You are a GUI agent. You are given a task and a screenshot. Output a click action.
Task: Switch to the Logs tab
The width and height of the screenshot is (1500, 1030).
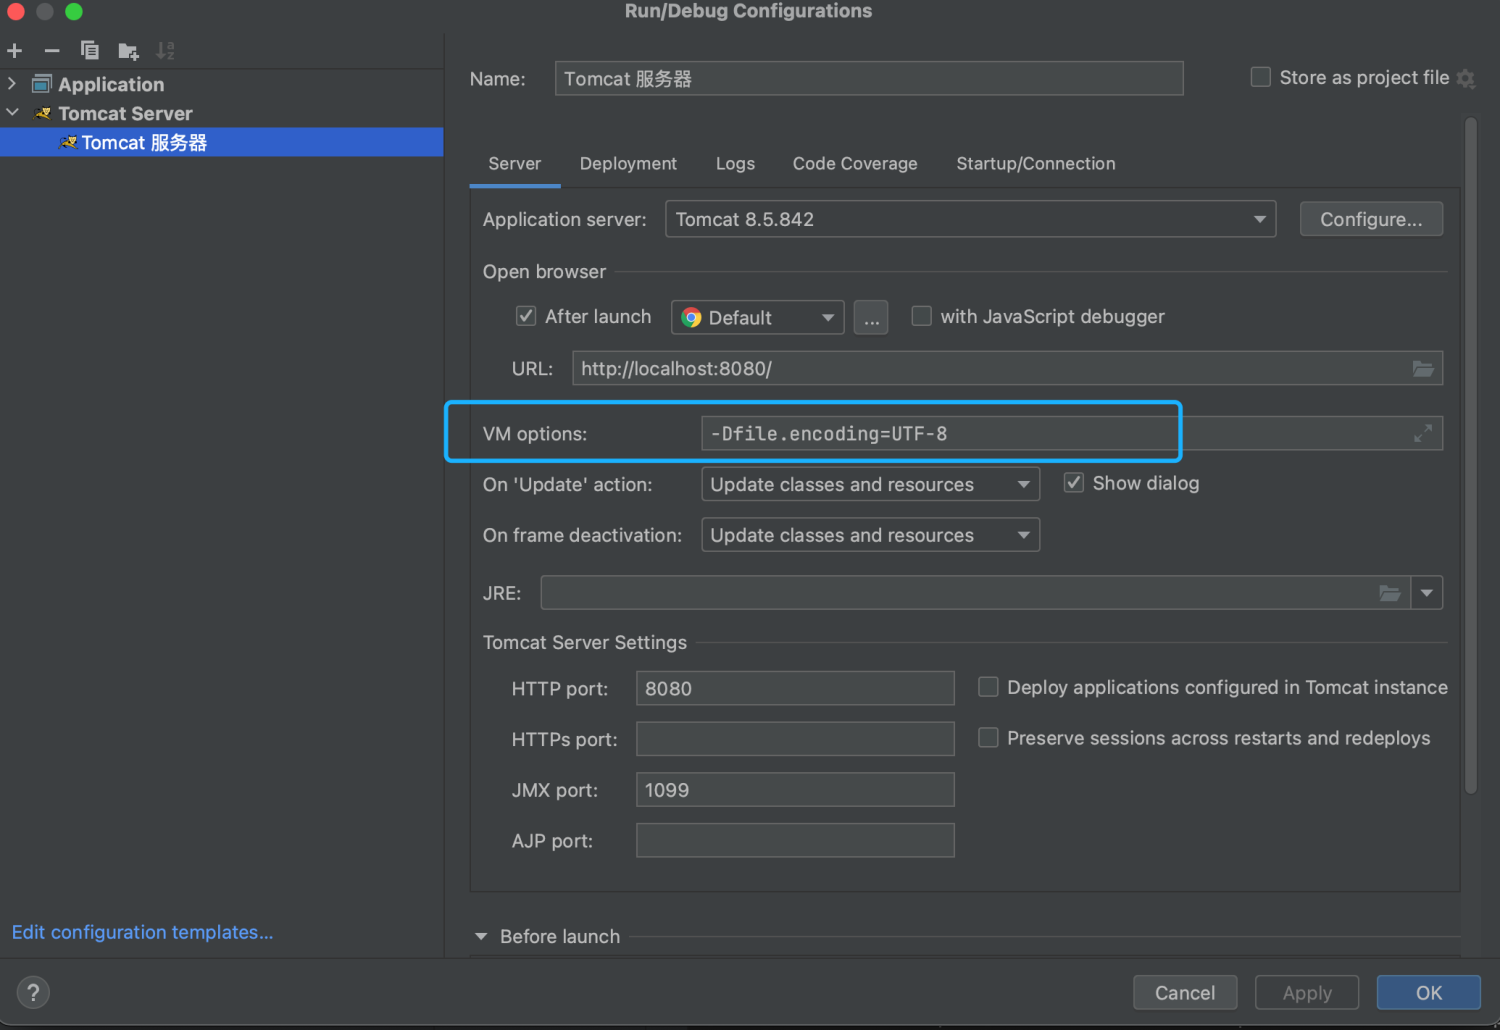(735, 164)
